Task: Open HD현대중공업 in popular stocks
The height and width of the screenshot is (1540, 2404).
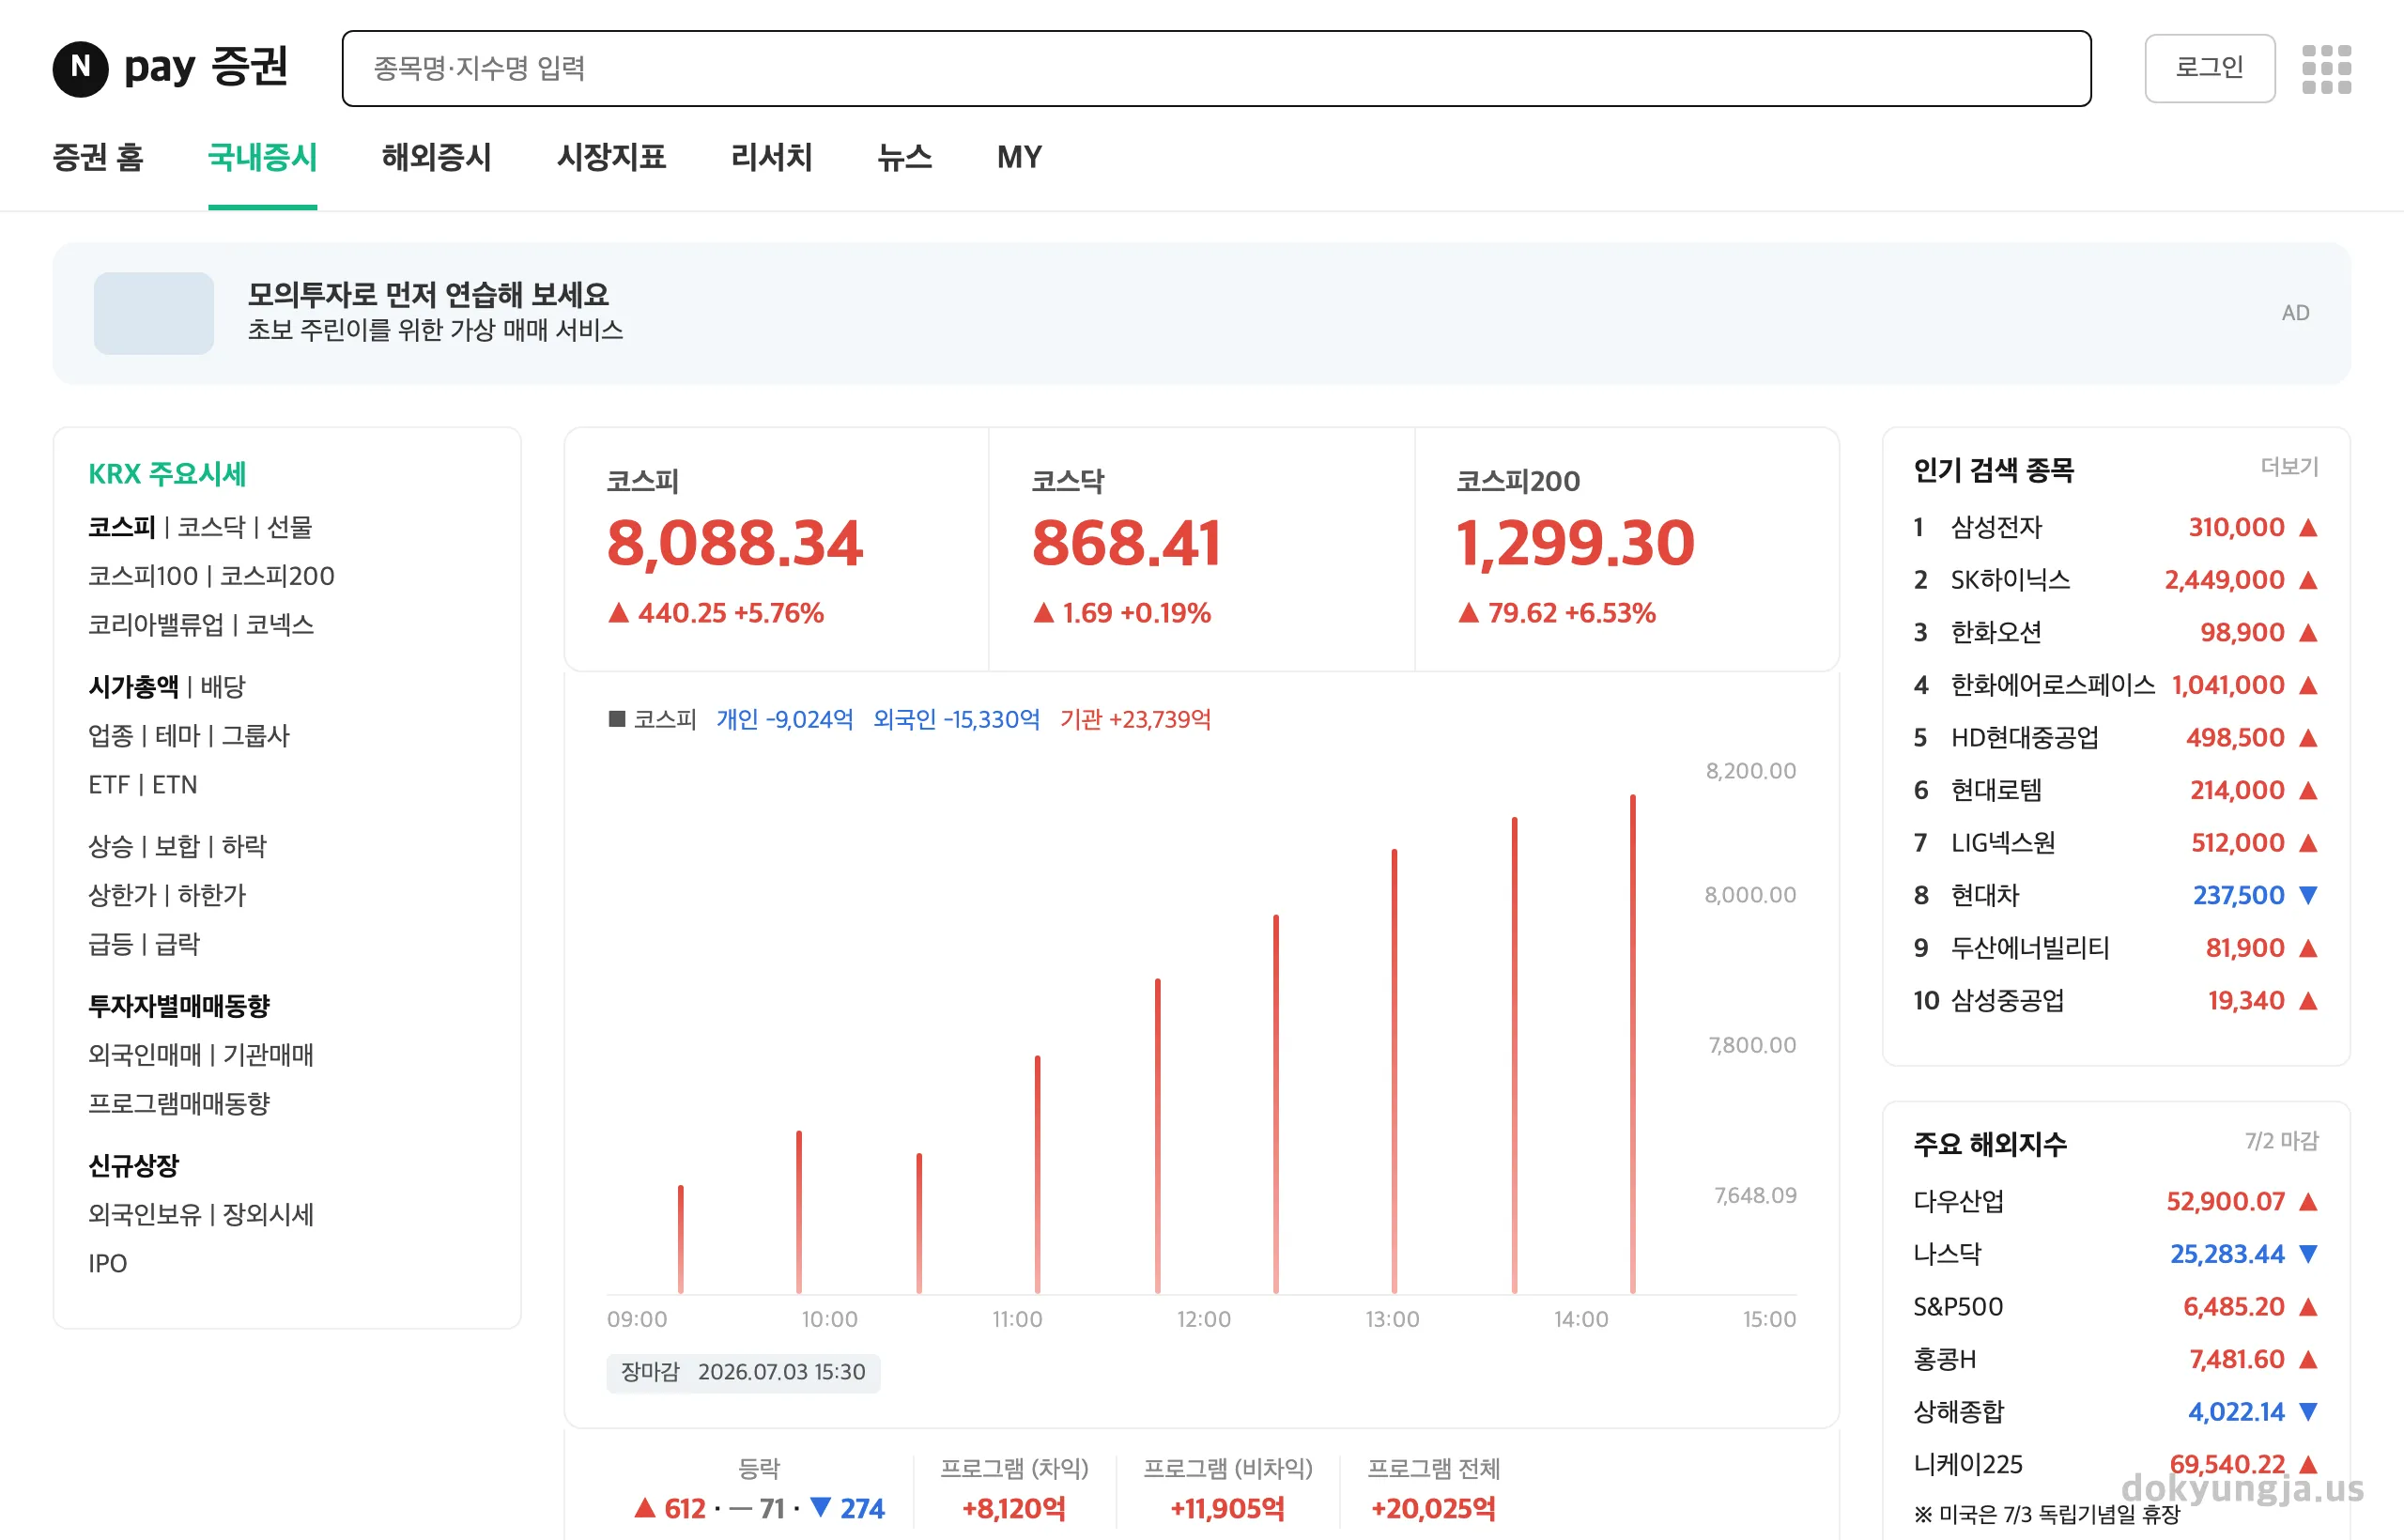Action: 2115,738
